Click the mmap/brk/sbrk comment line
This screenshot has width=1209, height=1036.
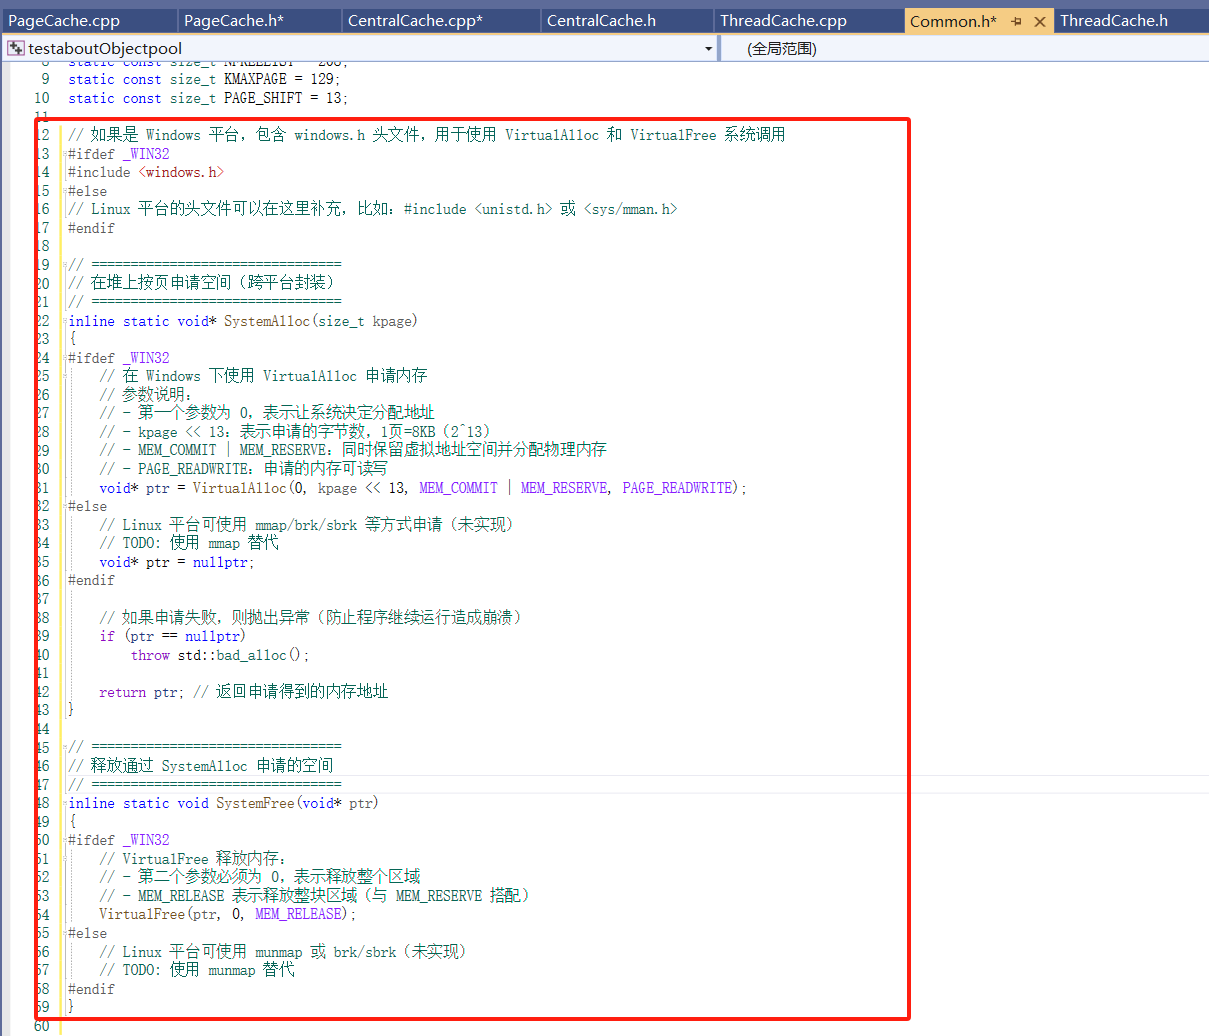click(x=306, y=525)
